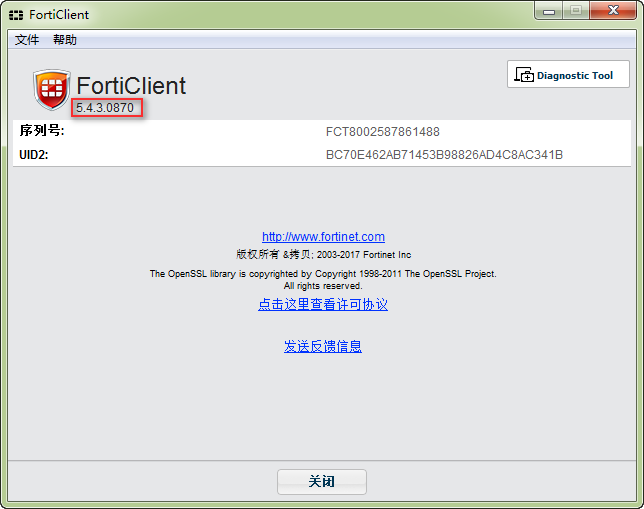Image resolution: width=644 pixels, height=509 pixels.
Task: Click serial number FCT8002587861488
Action: (382, 132)
